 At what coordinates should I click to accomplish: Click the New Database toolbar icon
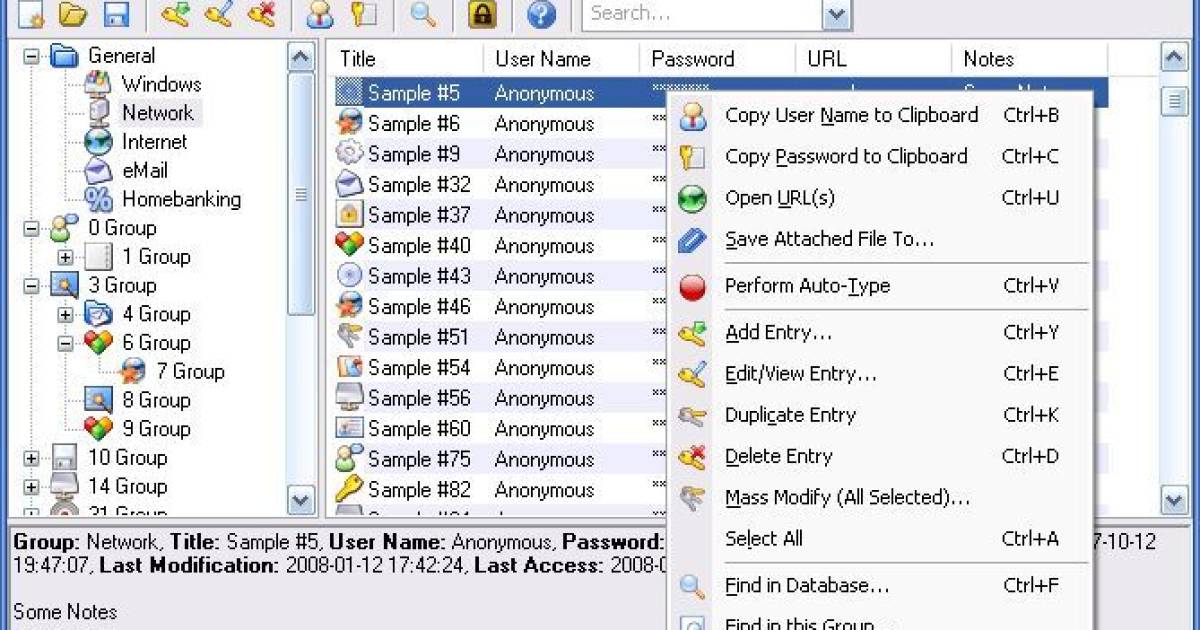click(33, 14)
